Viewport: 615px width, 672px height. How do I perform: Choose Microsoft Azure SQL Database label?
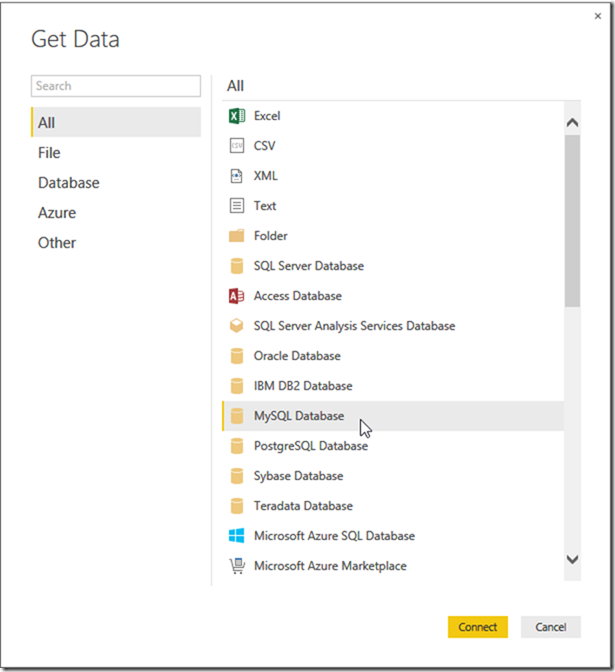334,536
